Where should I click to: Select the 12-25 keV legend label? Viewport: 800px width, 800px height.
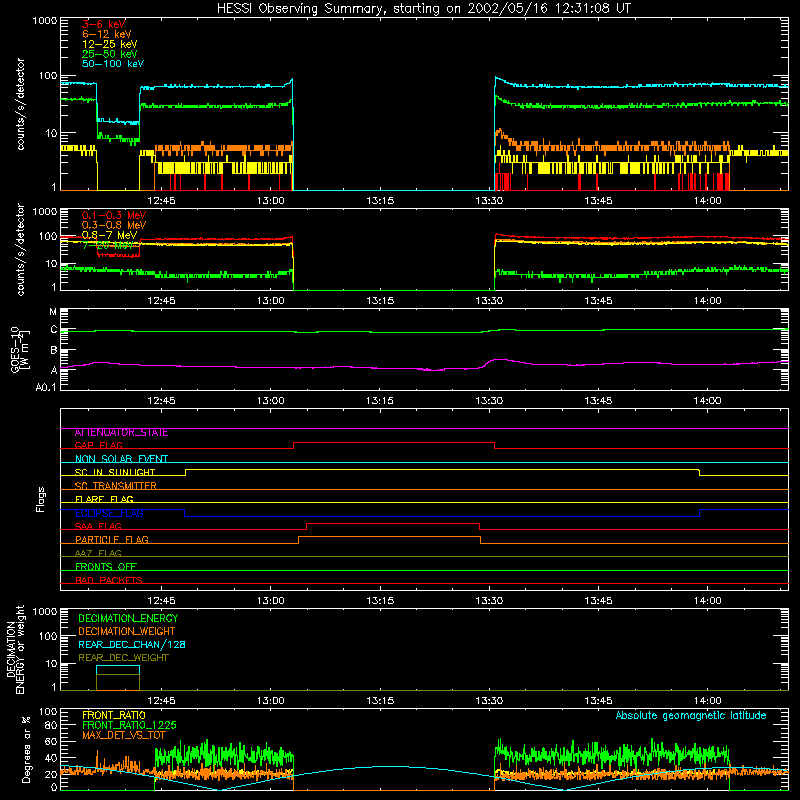[x=110, y=44]
